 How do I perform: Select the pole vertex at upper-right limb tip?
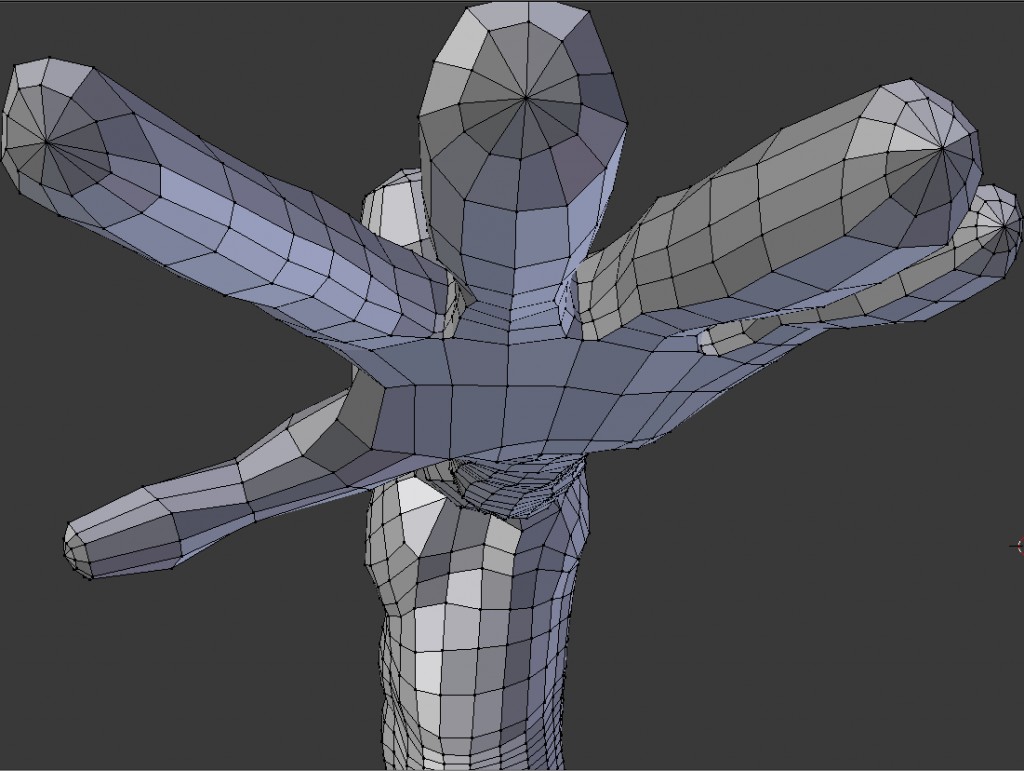942,149
